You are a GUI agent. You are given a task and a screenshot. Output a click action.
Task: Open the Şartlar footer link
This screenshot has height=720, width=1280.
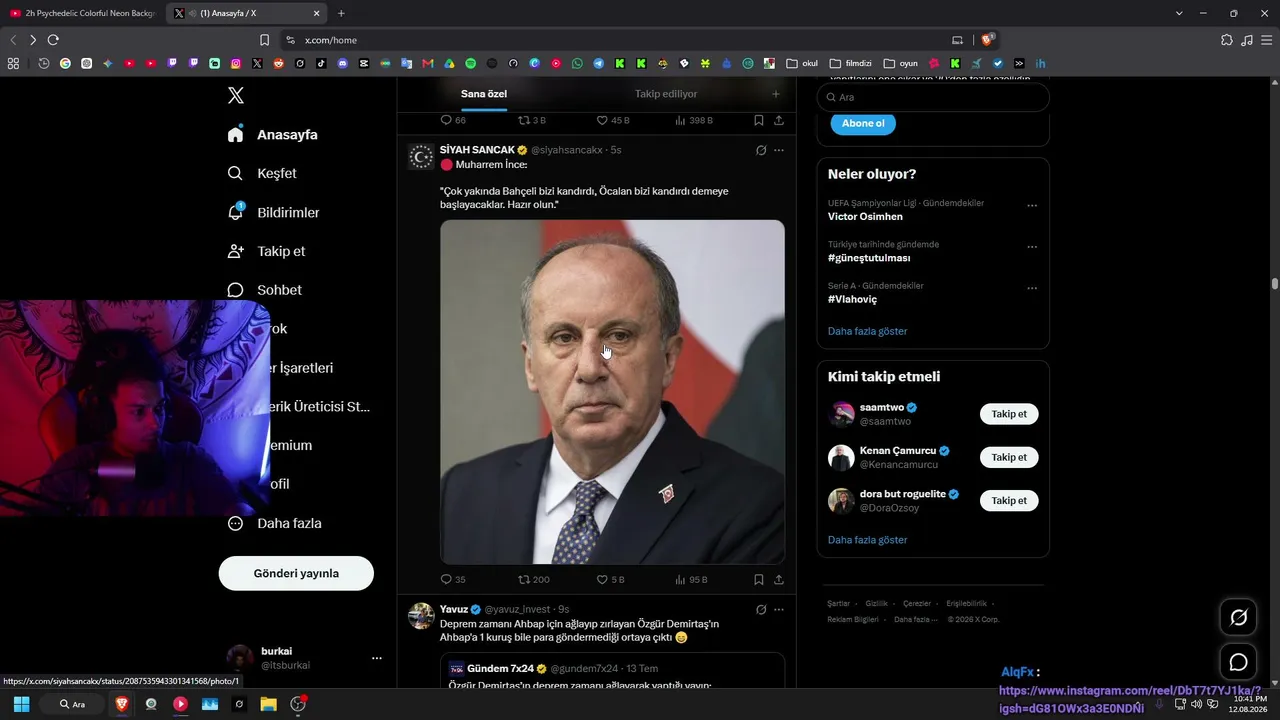tap(838, 604)
